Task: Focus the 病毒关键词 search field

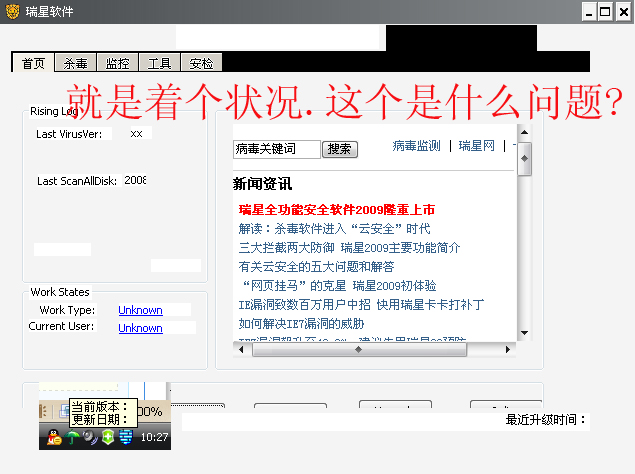Action: (x=277, y=149)
